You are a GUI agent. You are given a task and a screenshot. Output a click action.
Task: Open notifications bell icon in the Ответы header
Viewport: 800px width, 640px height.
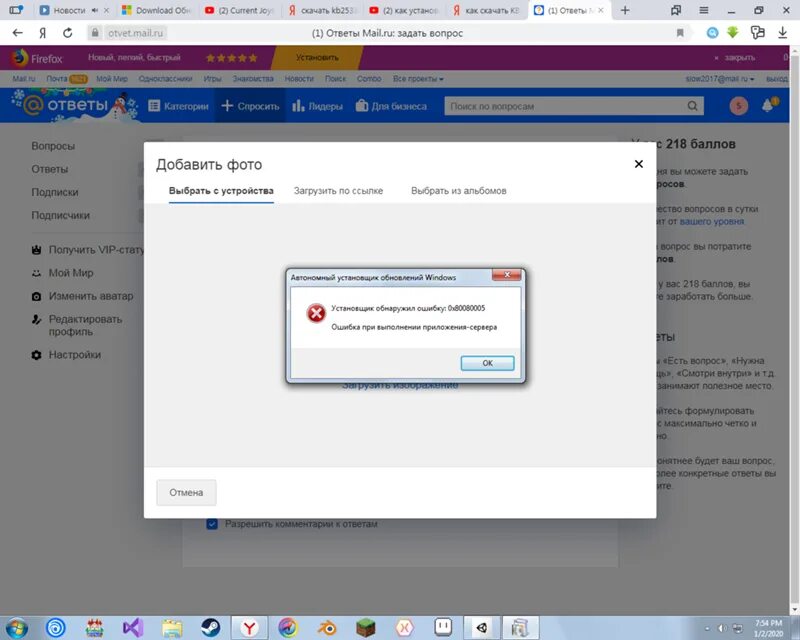pyautogui.click(x=768, y=105)
